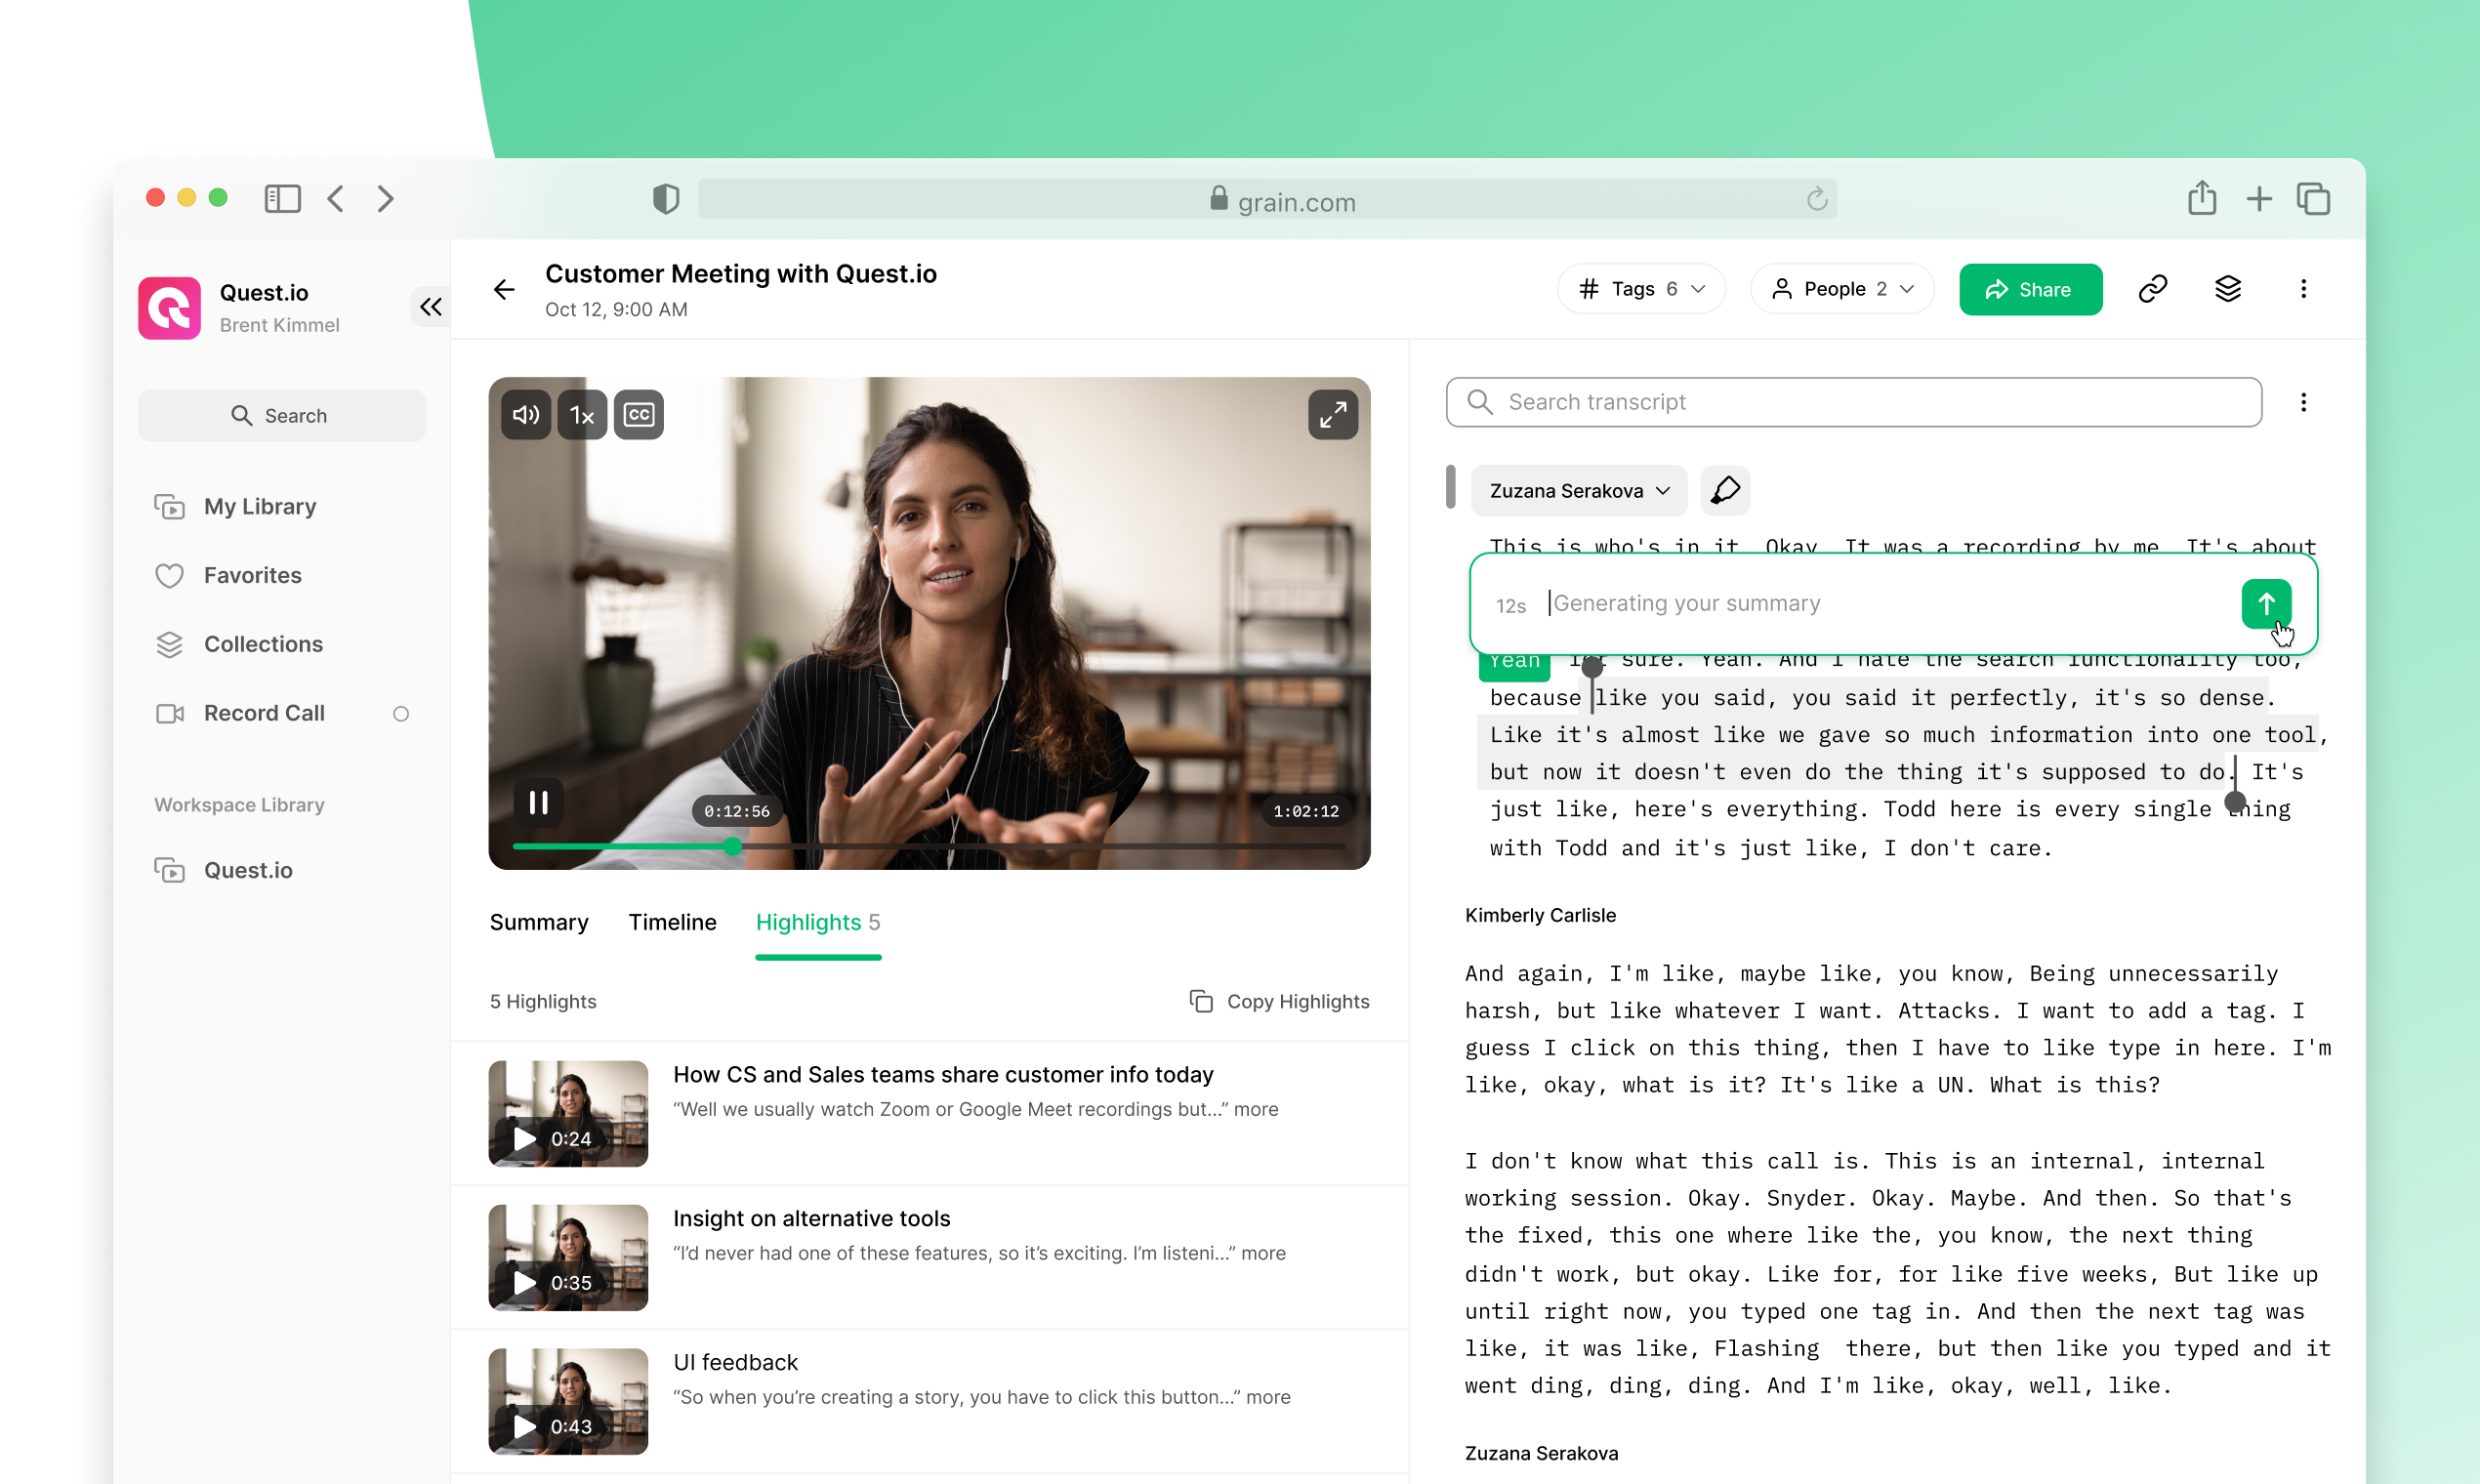Image resolution: width=2480 pixels, height=1484 pixels.
Task: Collapse the left sidebar with double-chevron
Action: (430, 307)
